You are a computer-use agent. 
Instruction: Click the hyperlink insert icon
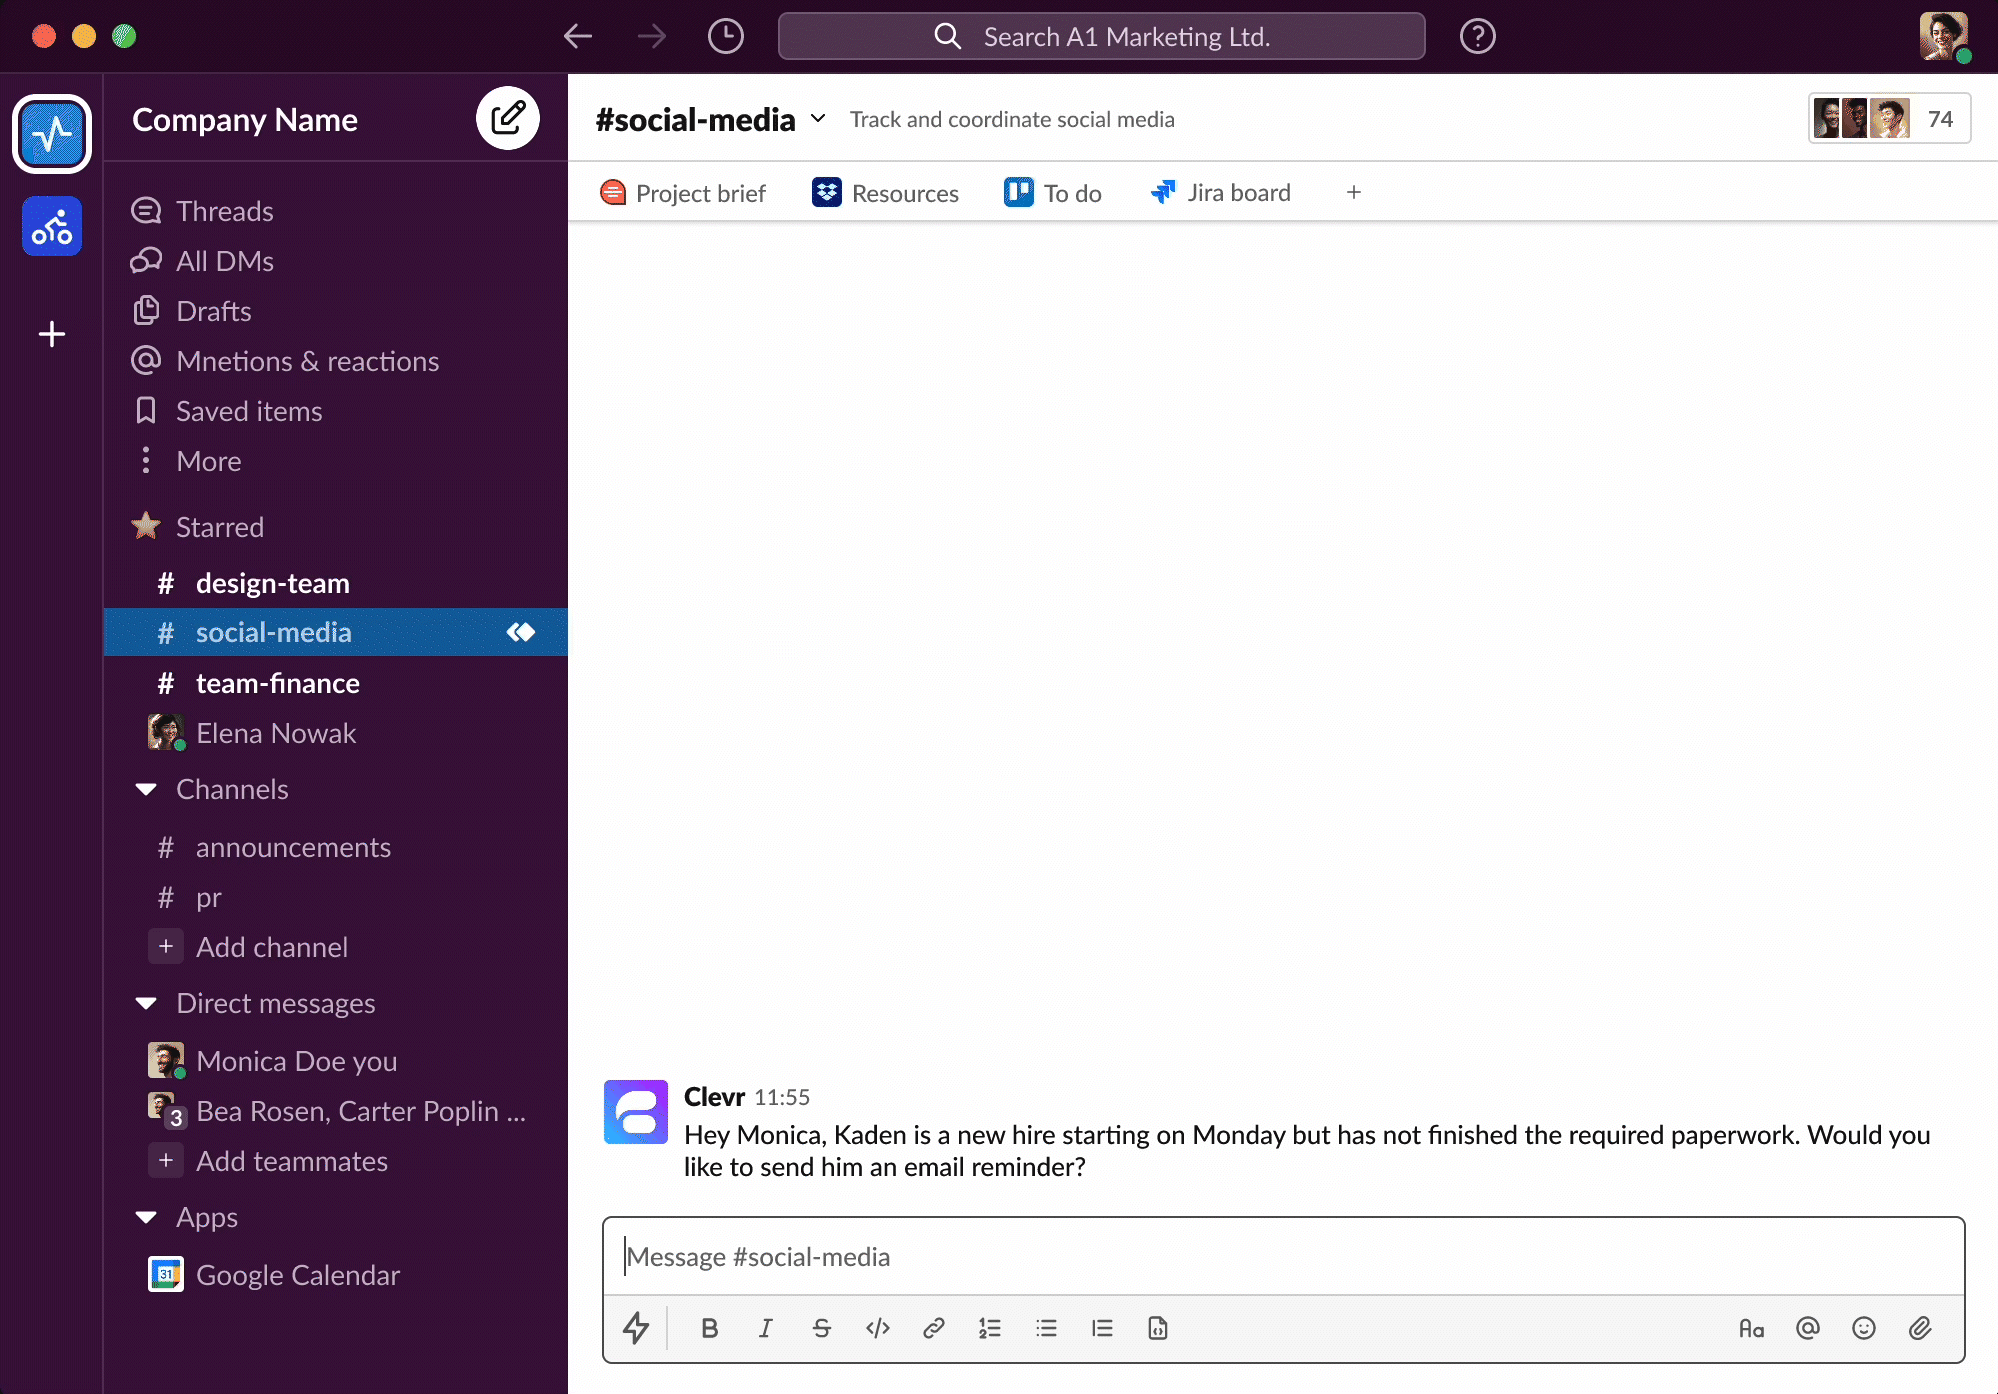coord(932,1329)
